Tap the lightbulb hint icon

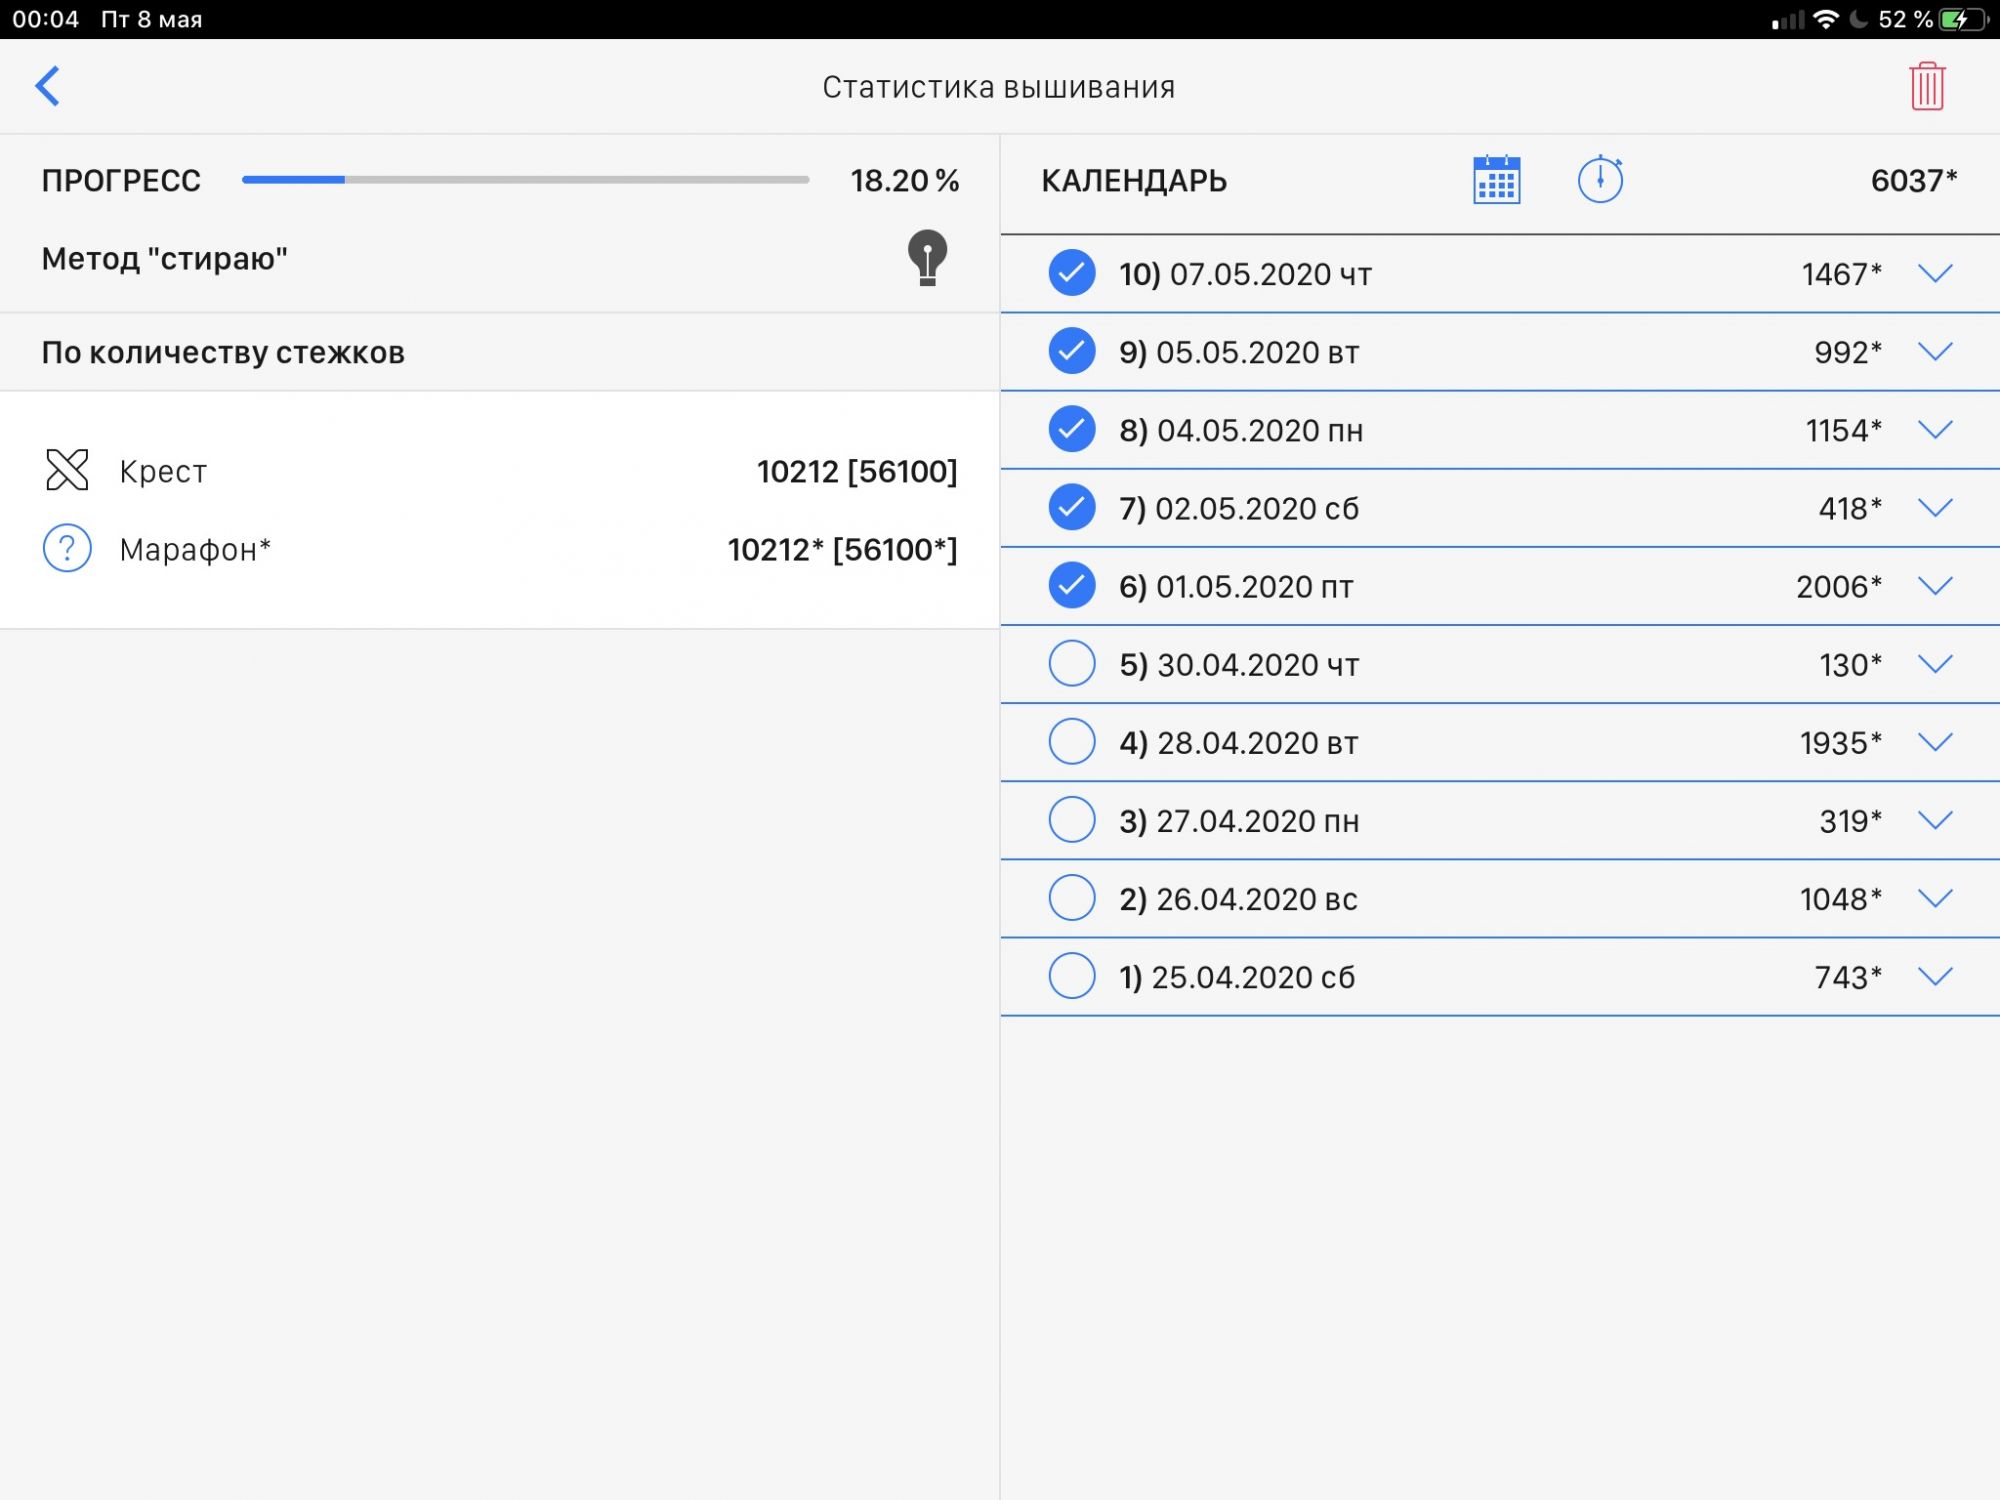click(x=927, y=258)
